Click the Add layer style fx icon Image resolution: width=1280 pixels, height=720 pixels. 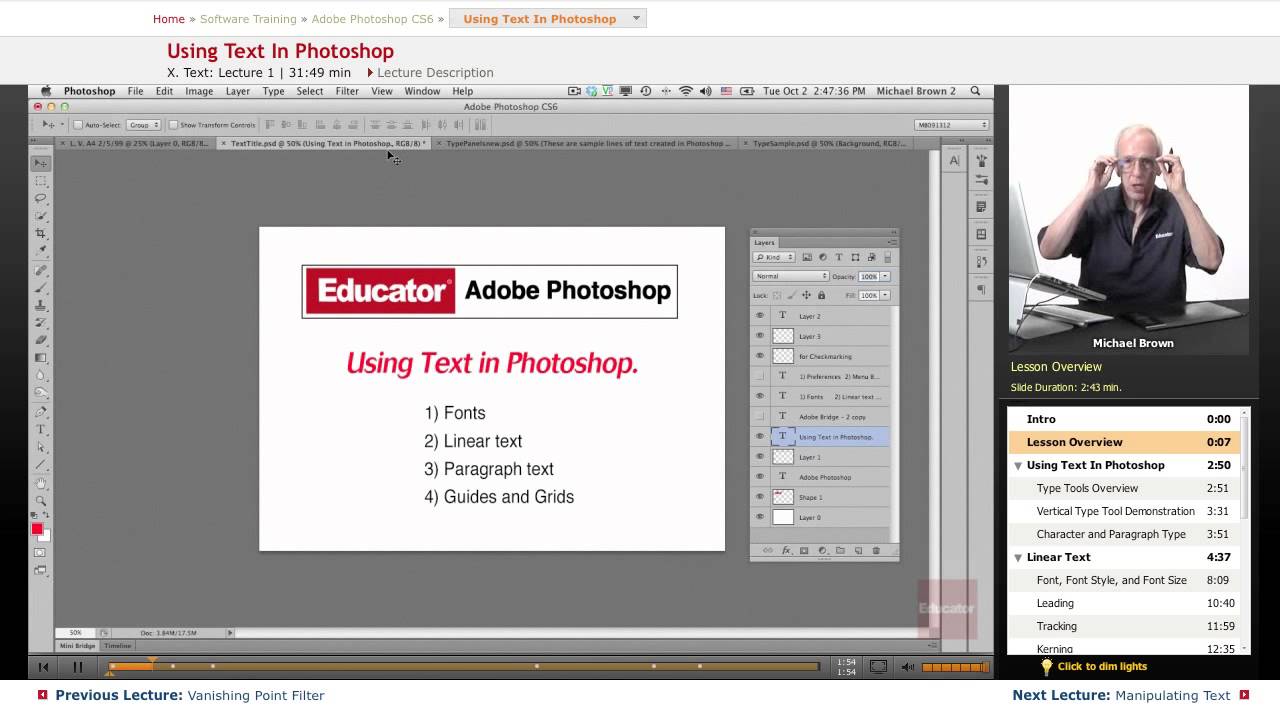pyautogui.click(x=786, y=551)
